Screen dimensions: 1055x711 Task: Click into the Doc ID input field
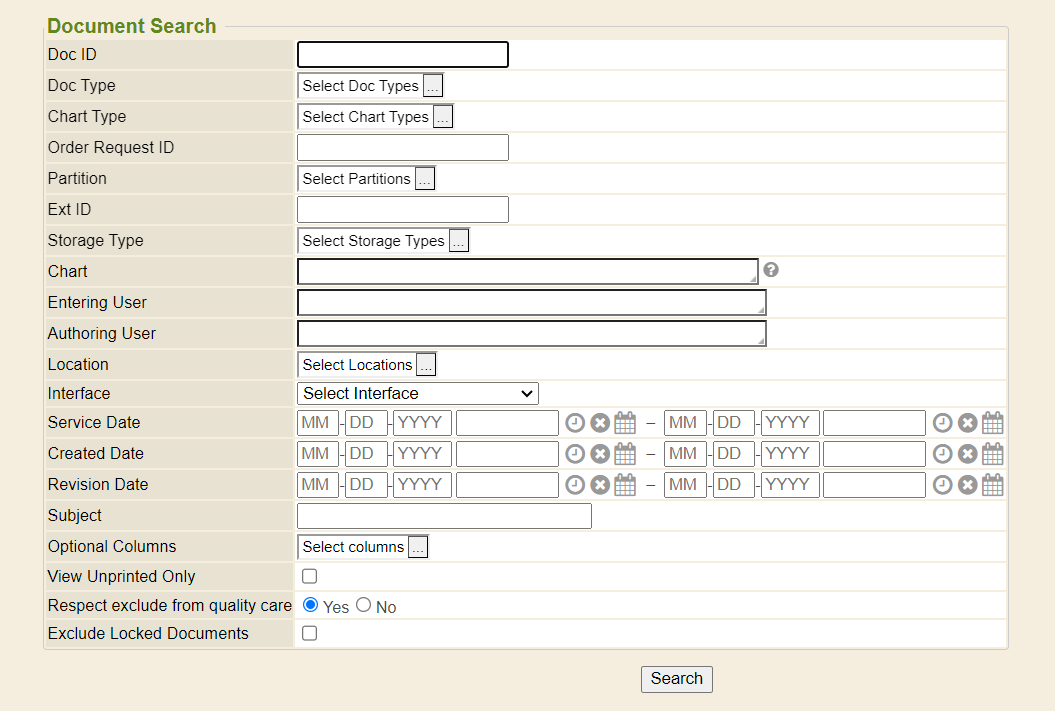point(403,55)
